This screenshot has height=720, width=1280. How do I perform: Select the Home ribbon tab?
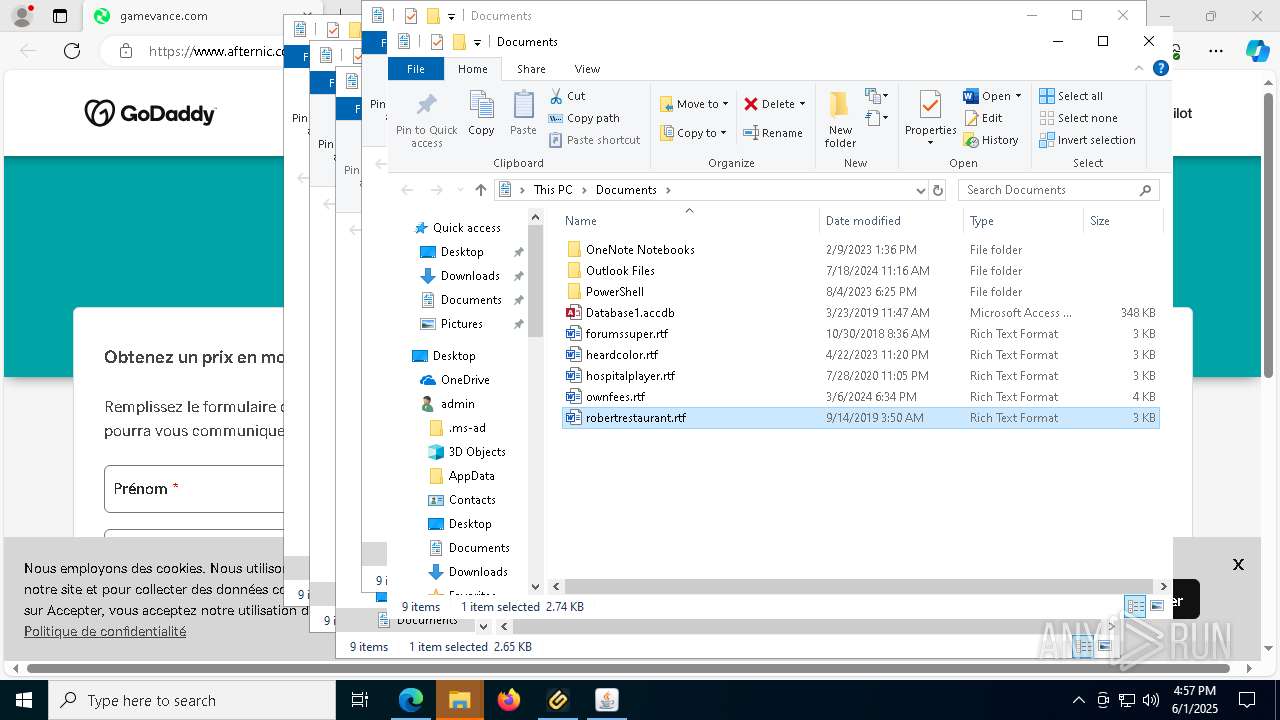[x=473, y=69]
